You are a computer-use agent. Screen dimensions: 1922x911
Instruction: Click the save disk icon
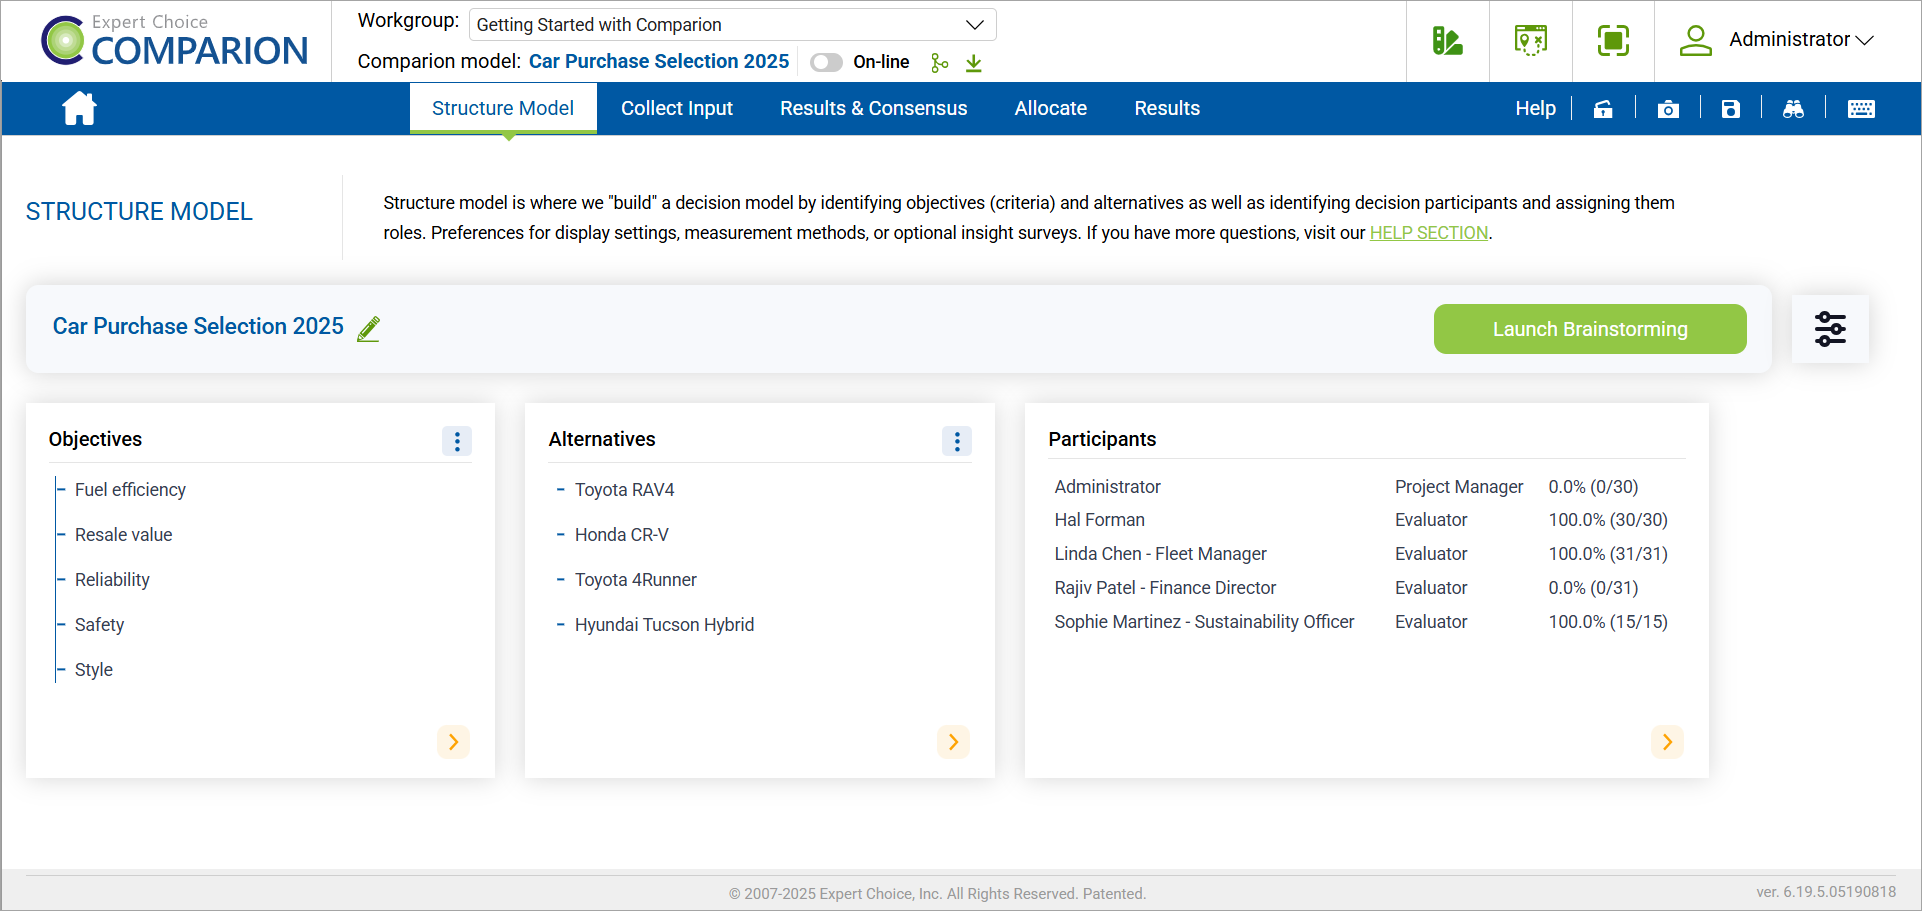pos(1730,109)
